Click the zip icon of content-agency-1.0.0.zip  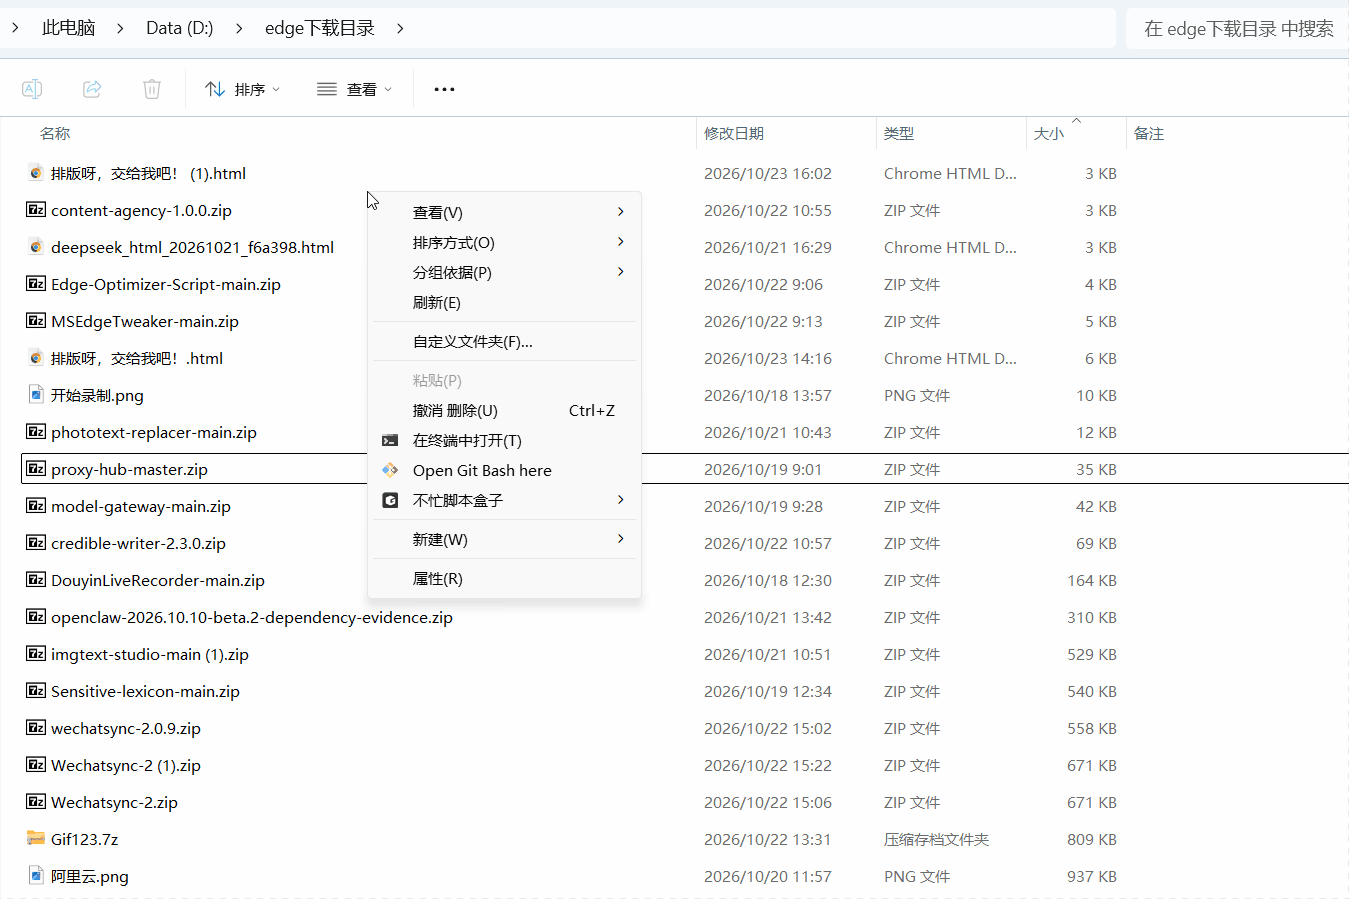(36, 210)
